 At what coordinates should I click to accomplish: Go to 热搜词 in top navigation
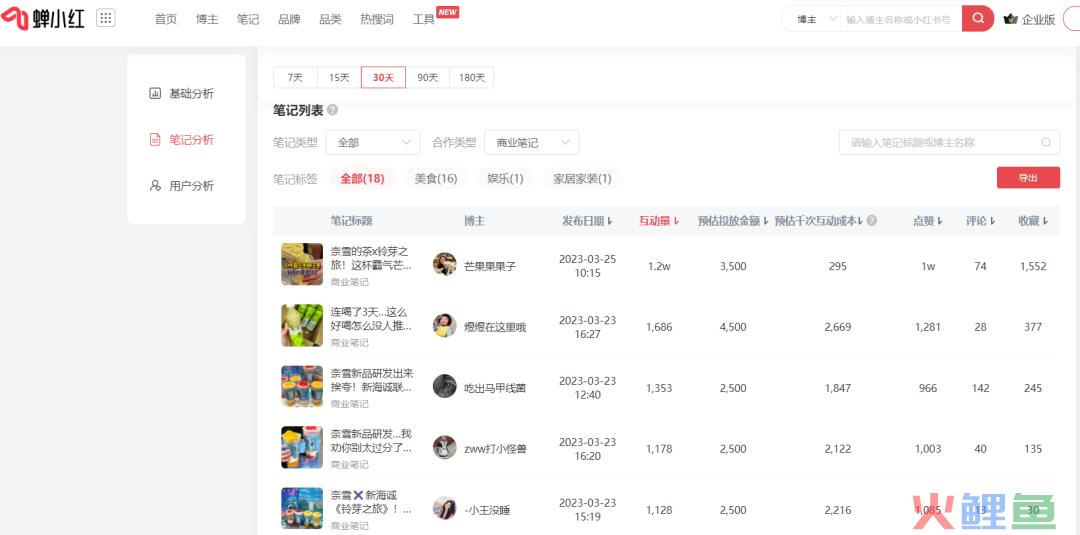pos(377,19)
